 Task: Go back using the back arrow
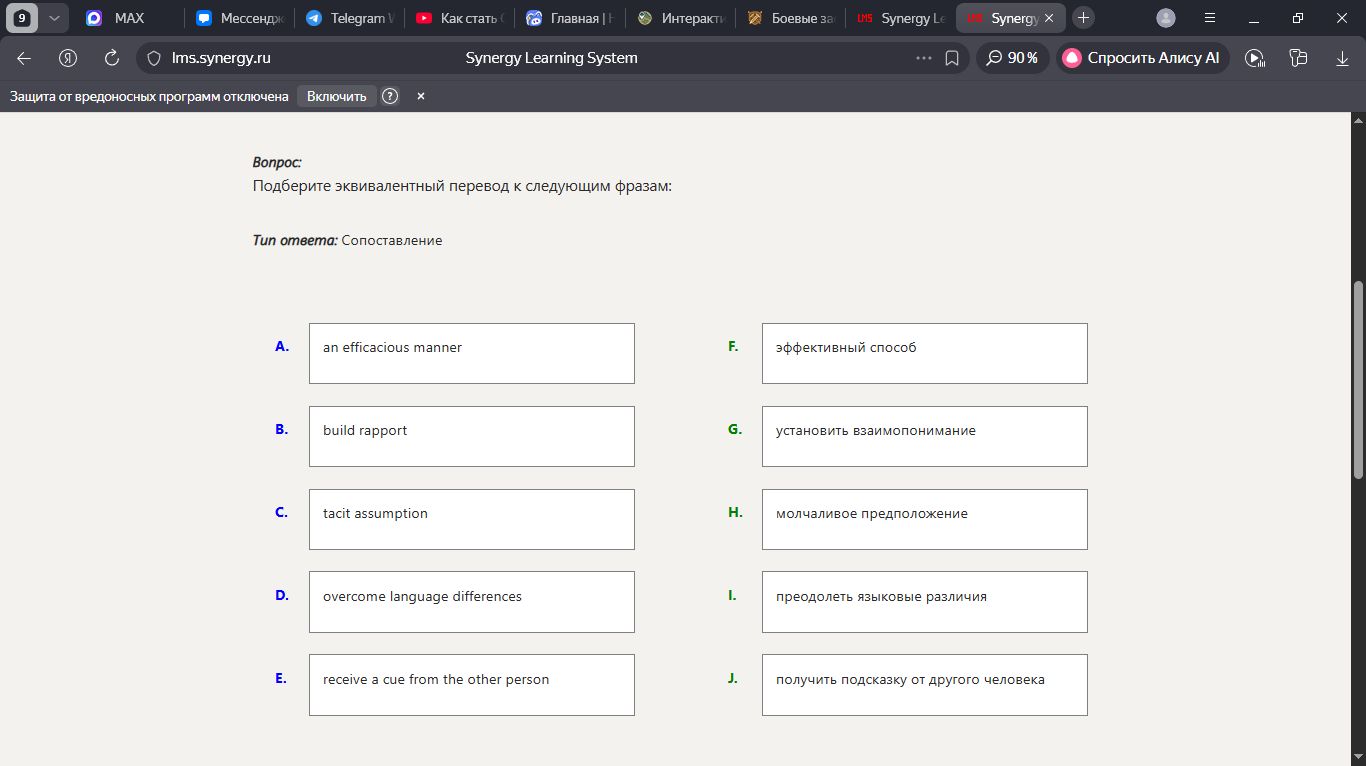(24, 58)
